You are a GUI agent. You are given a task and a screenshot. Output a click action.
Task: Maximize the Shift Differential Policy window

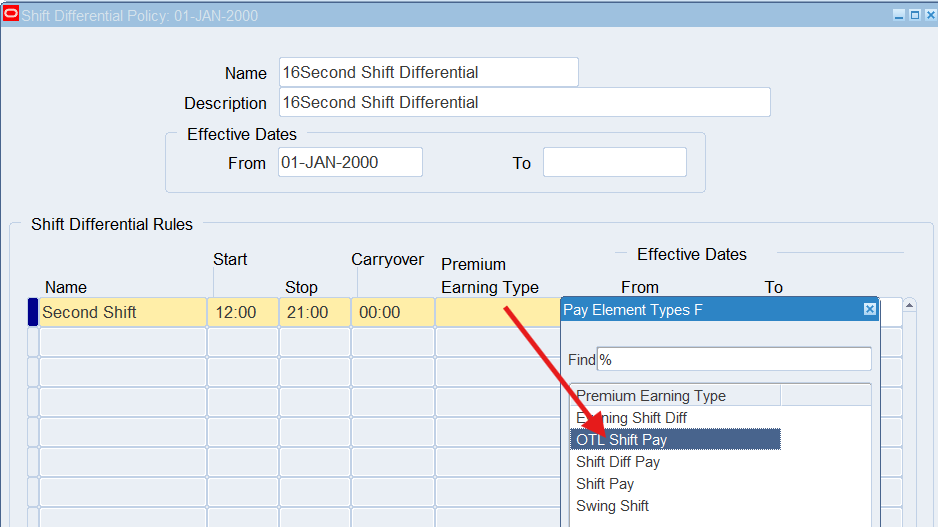914,15
